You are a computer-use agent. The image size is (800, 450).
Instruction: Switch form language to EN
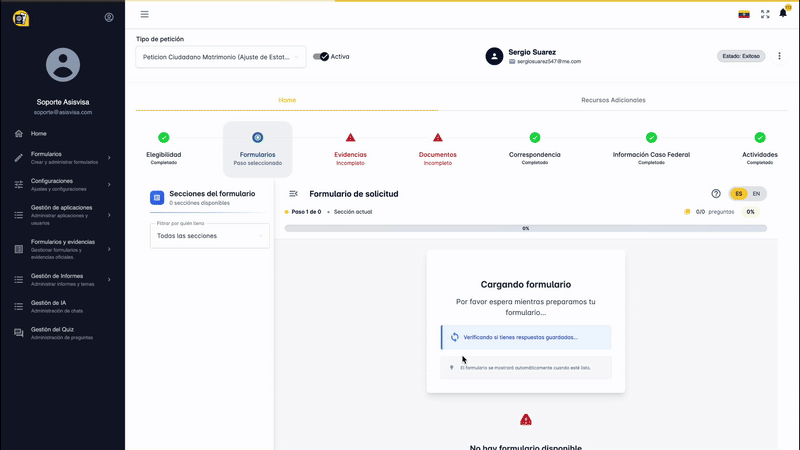pos(757,193)
